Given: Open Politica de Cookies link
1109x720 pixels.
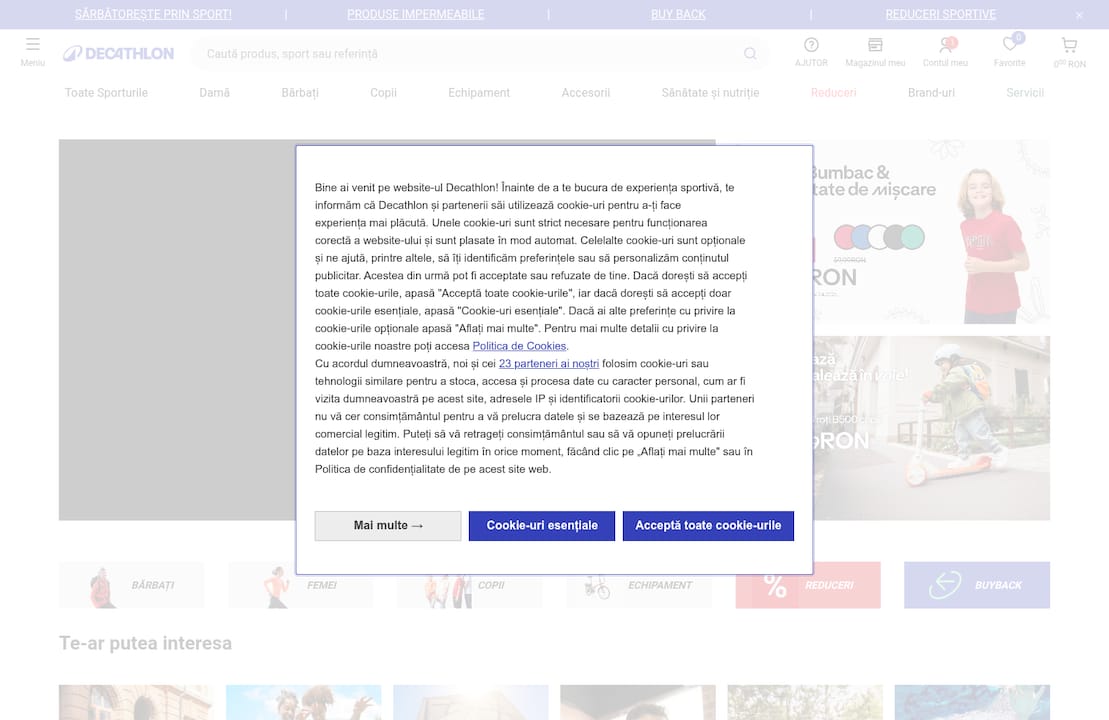Looking at the screenshot, I should pyautogui.click(x=519, y=346).
